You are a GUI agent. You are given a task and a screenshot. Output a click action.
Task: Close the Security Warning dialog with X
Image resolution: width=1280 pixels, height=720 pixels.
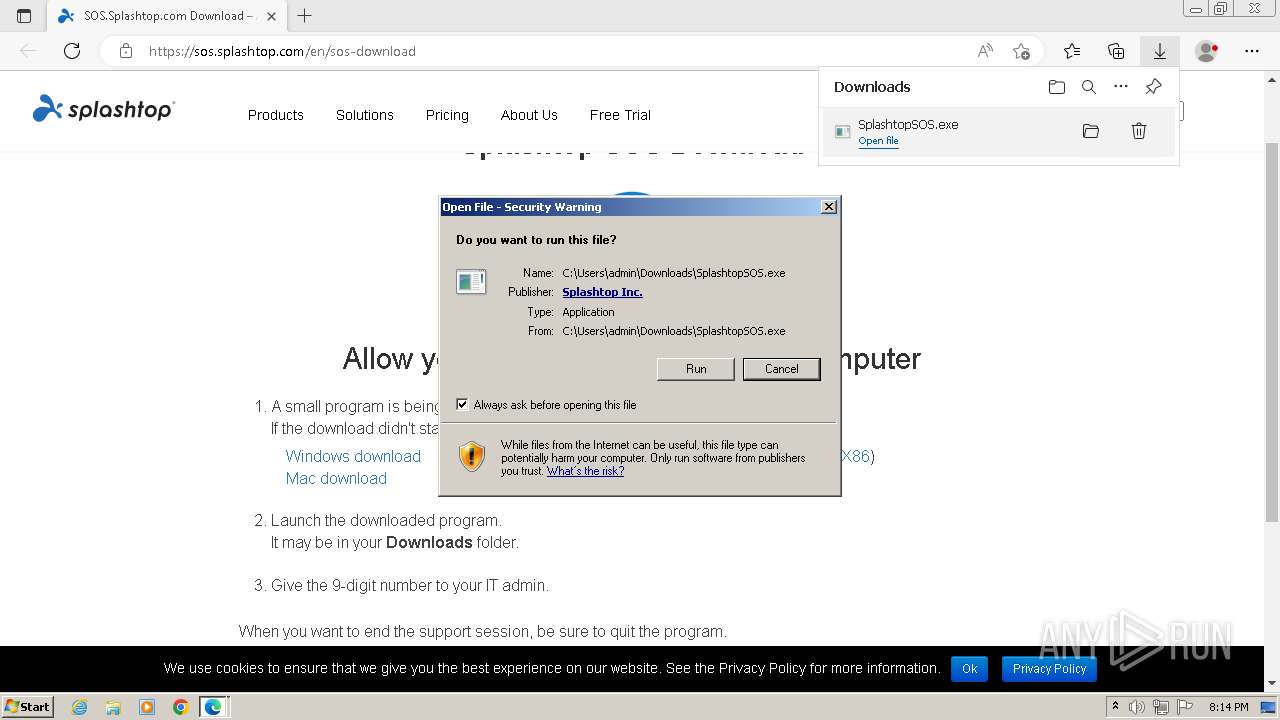[x=828, y=207]
